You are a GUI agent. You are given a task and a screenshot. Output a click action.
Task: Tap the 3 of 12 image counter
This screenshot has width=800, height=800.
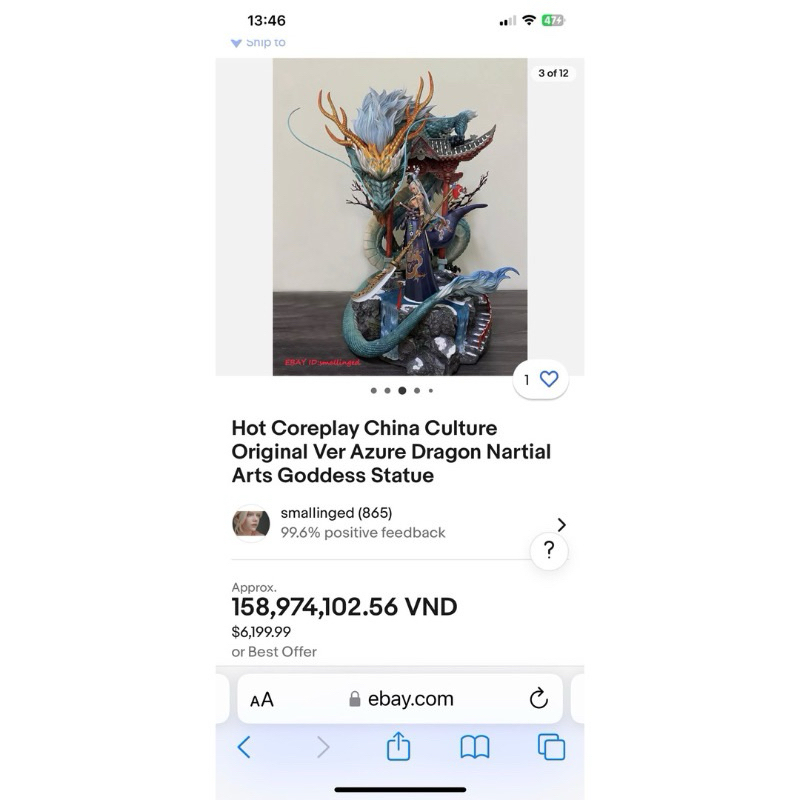pos(553,73)
